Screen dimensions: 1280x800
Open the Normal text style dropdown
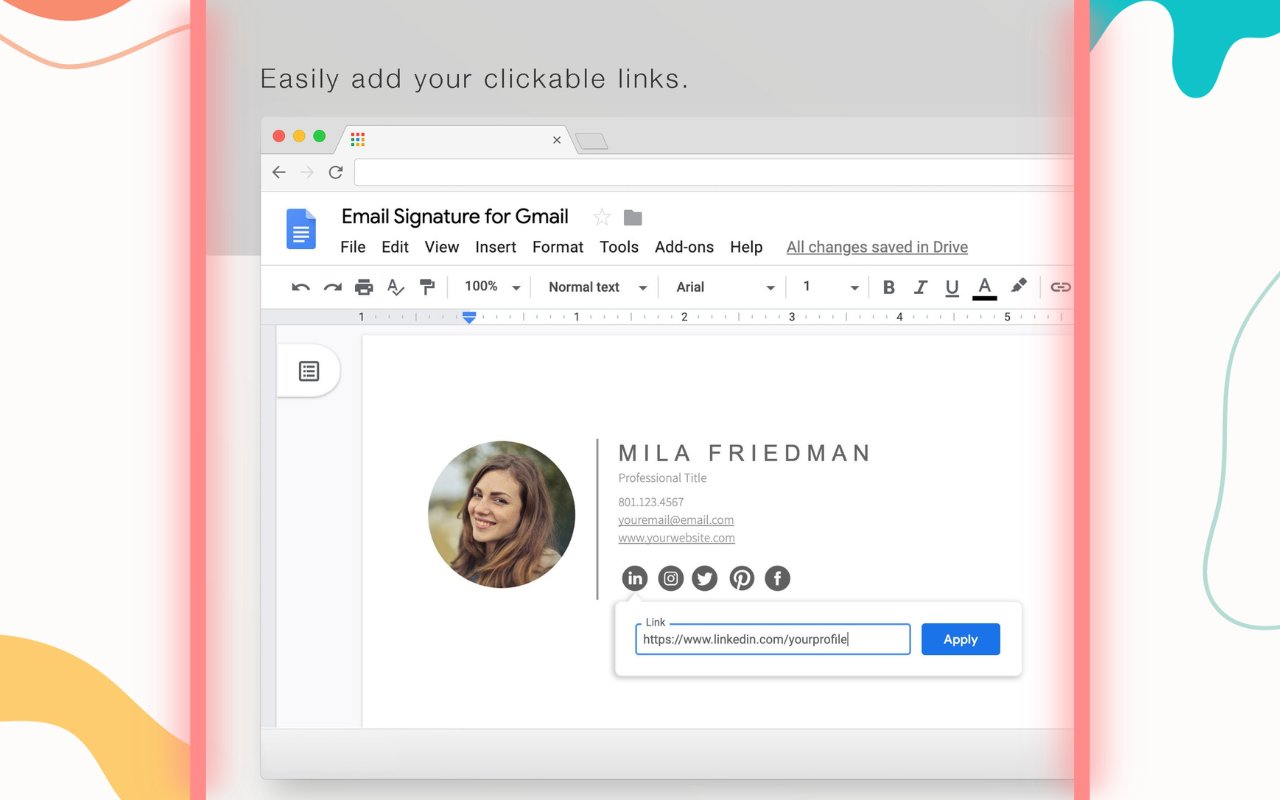(594, 287)
